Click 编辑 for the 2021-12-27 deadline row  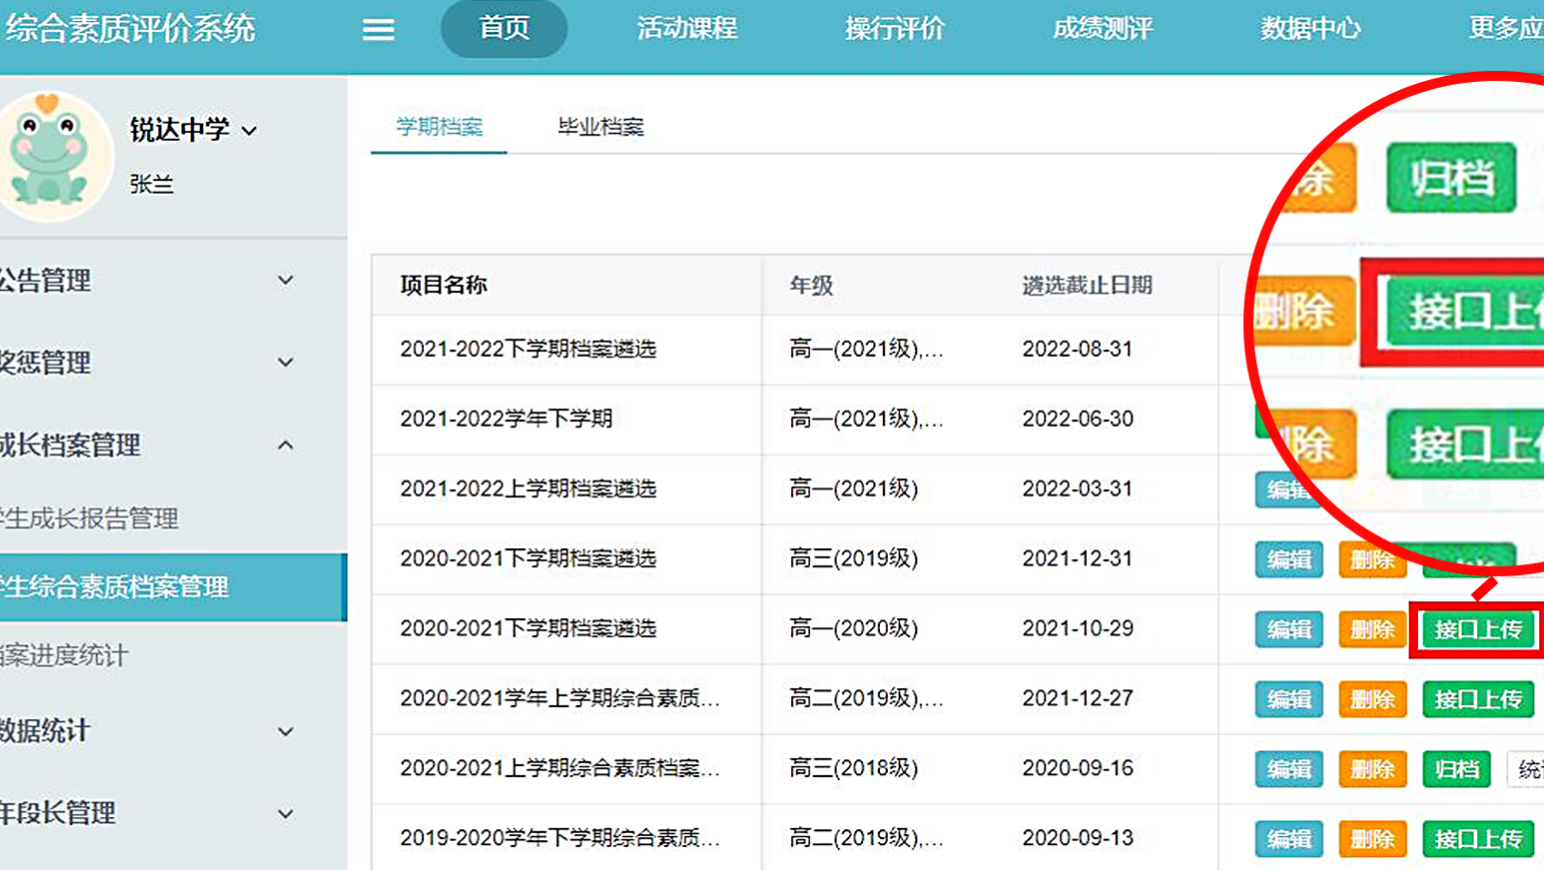pos(1289,699)
